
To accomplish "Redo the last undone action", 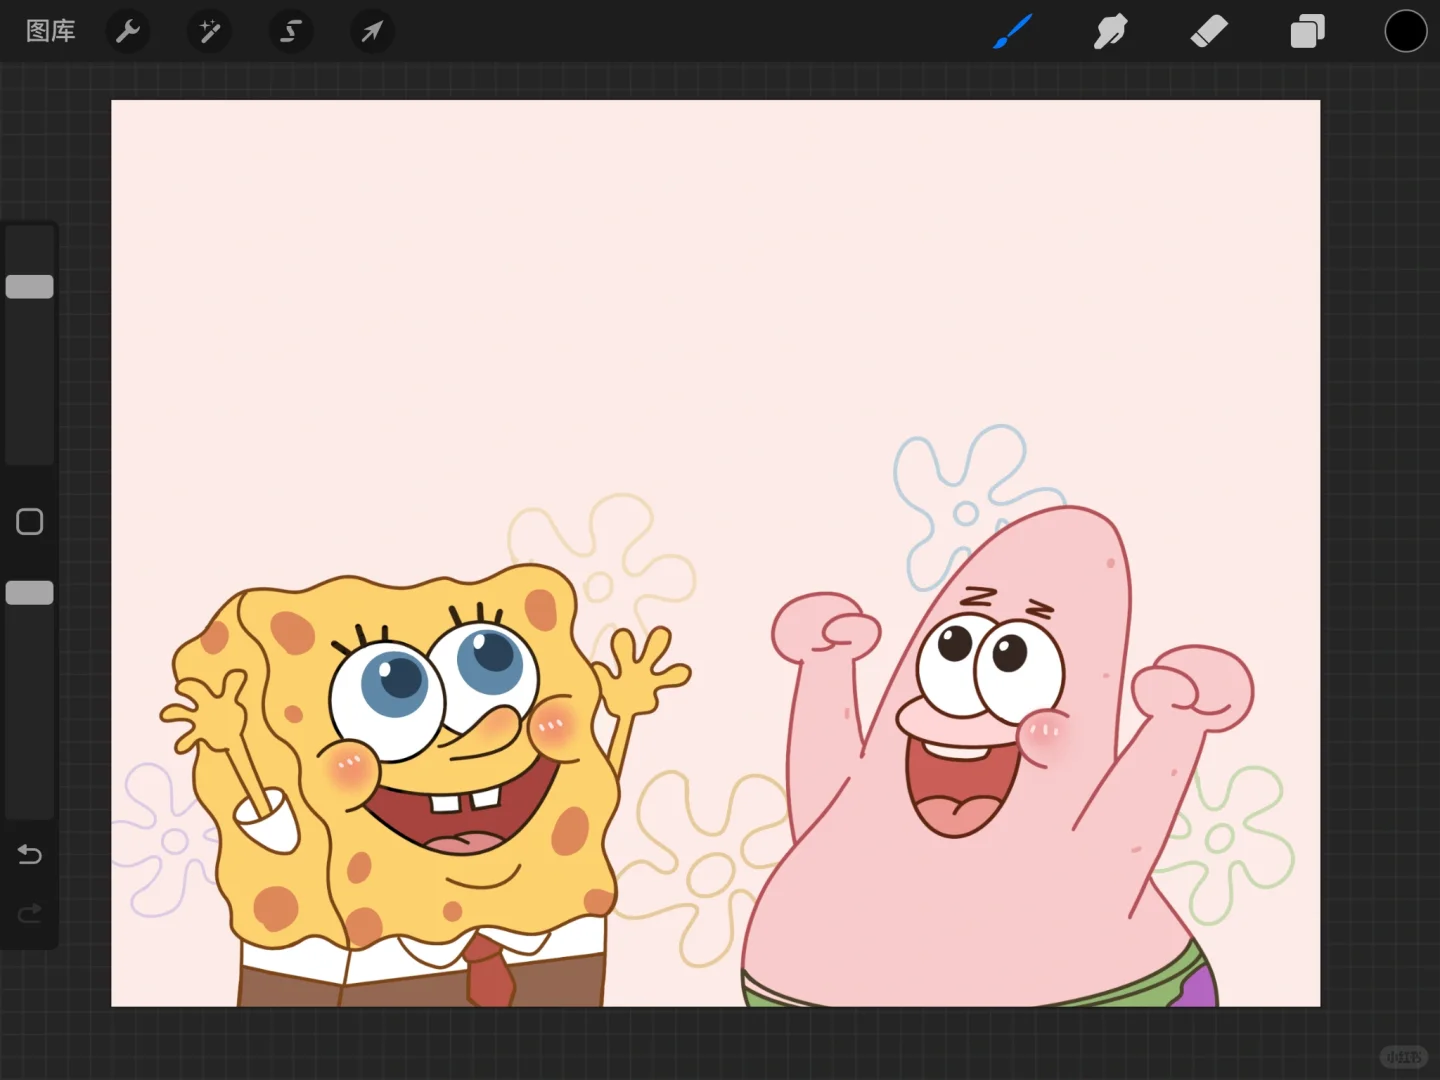I will (30, 913).
